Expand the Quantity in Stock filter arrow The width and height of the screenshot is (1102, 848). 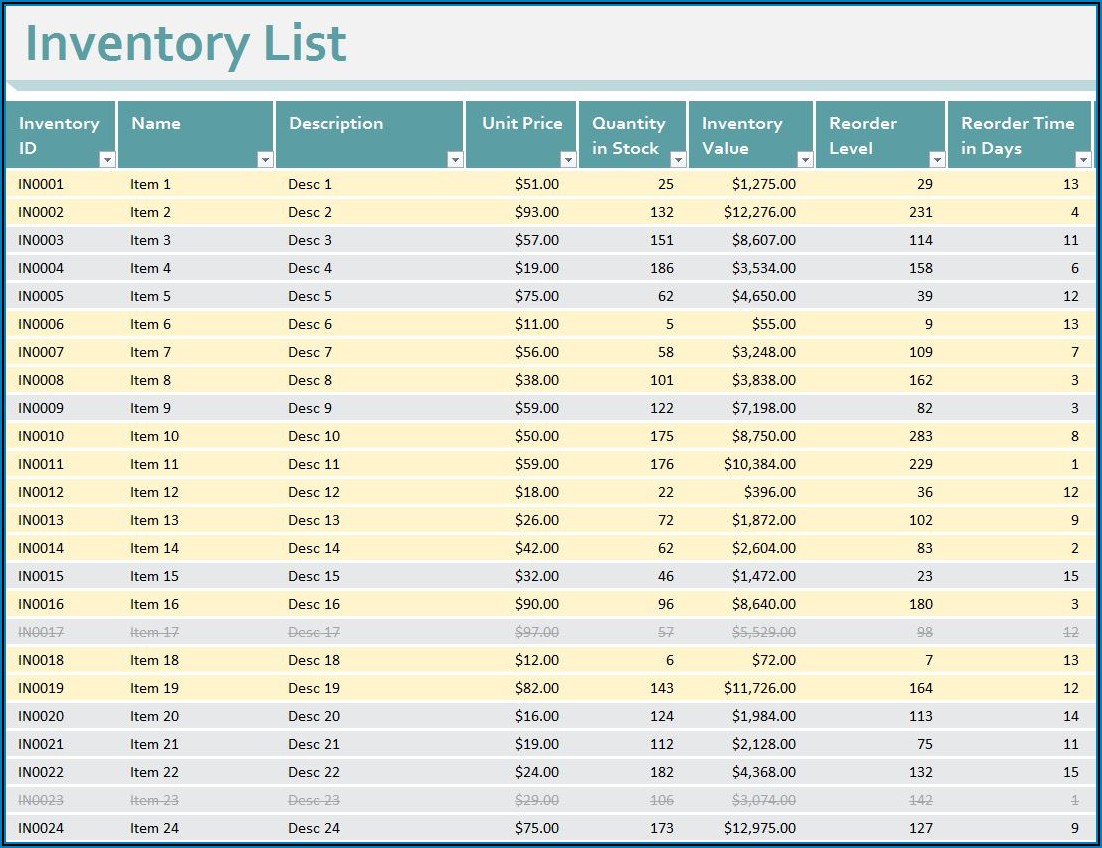coord(677,160)
